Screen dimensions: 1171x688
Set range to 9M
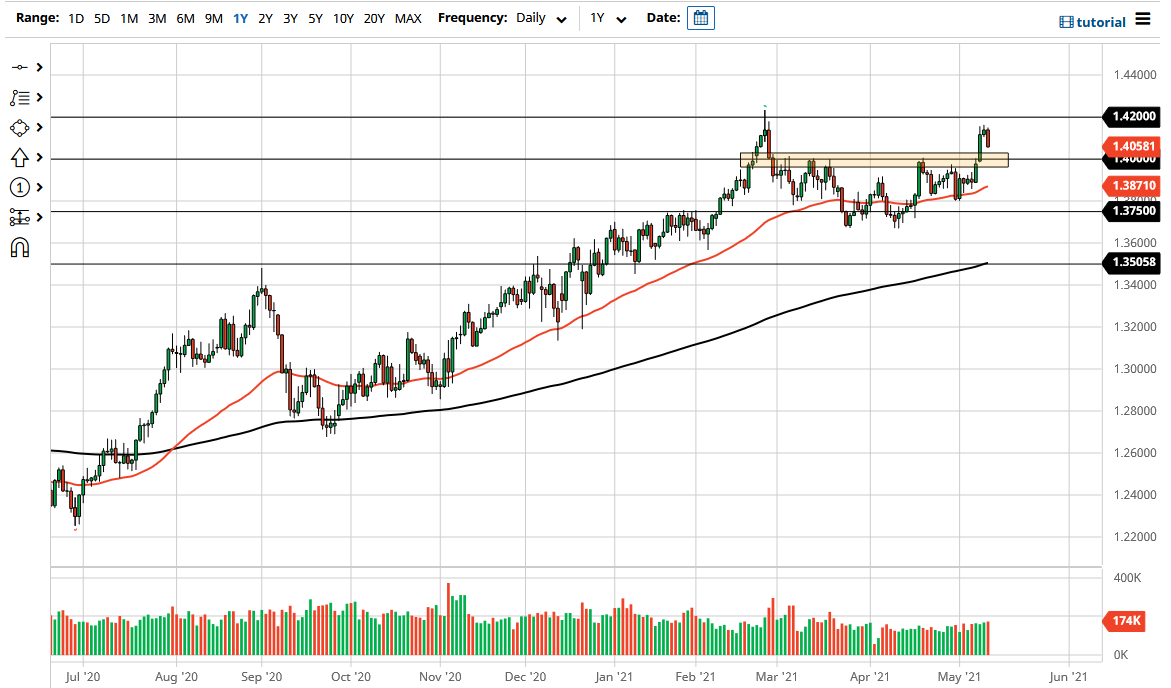pyautogui.click(x=214, y=19)
